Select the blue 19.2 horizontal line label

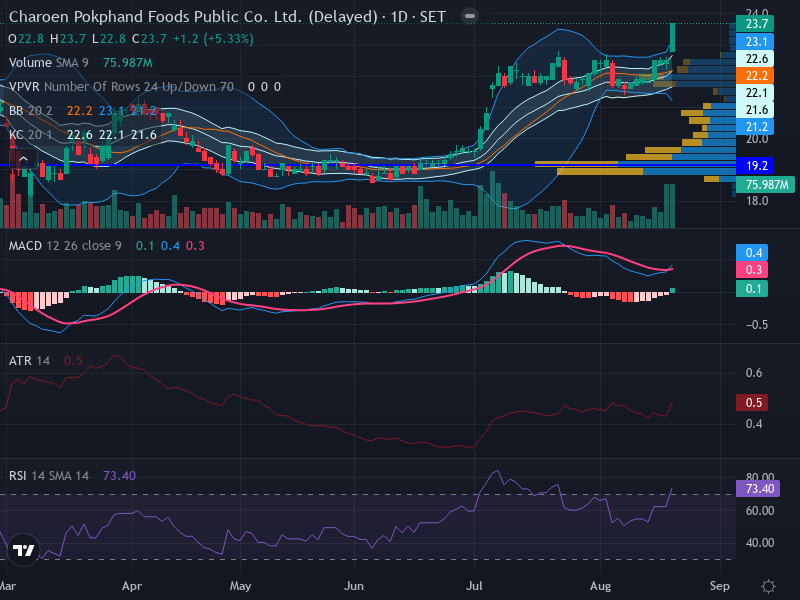pyautogui.click(x=755, y=165)
